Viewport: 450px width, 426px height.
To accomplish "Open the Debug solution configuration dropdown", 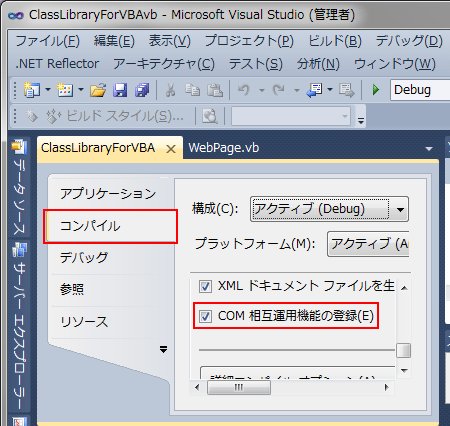I will 420,90.
